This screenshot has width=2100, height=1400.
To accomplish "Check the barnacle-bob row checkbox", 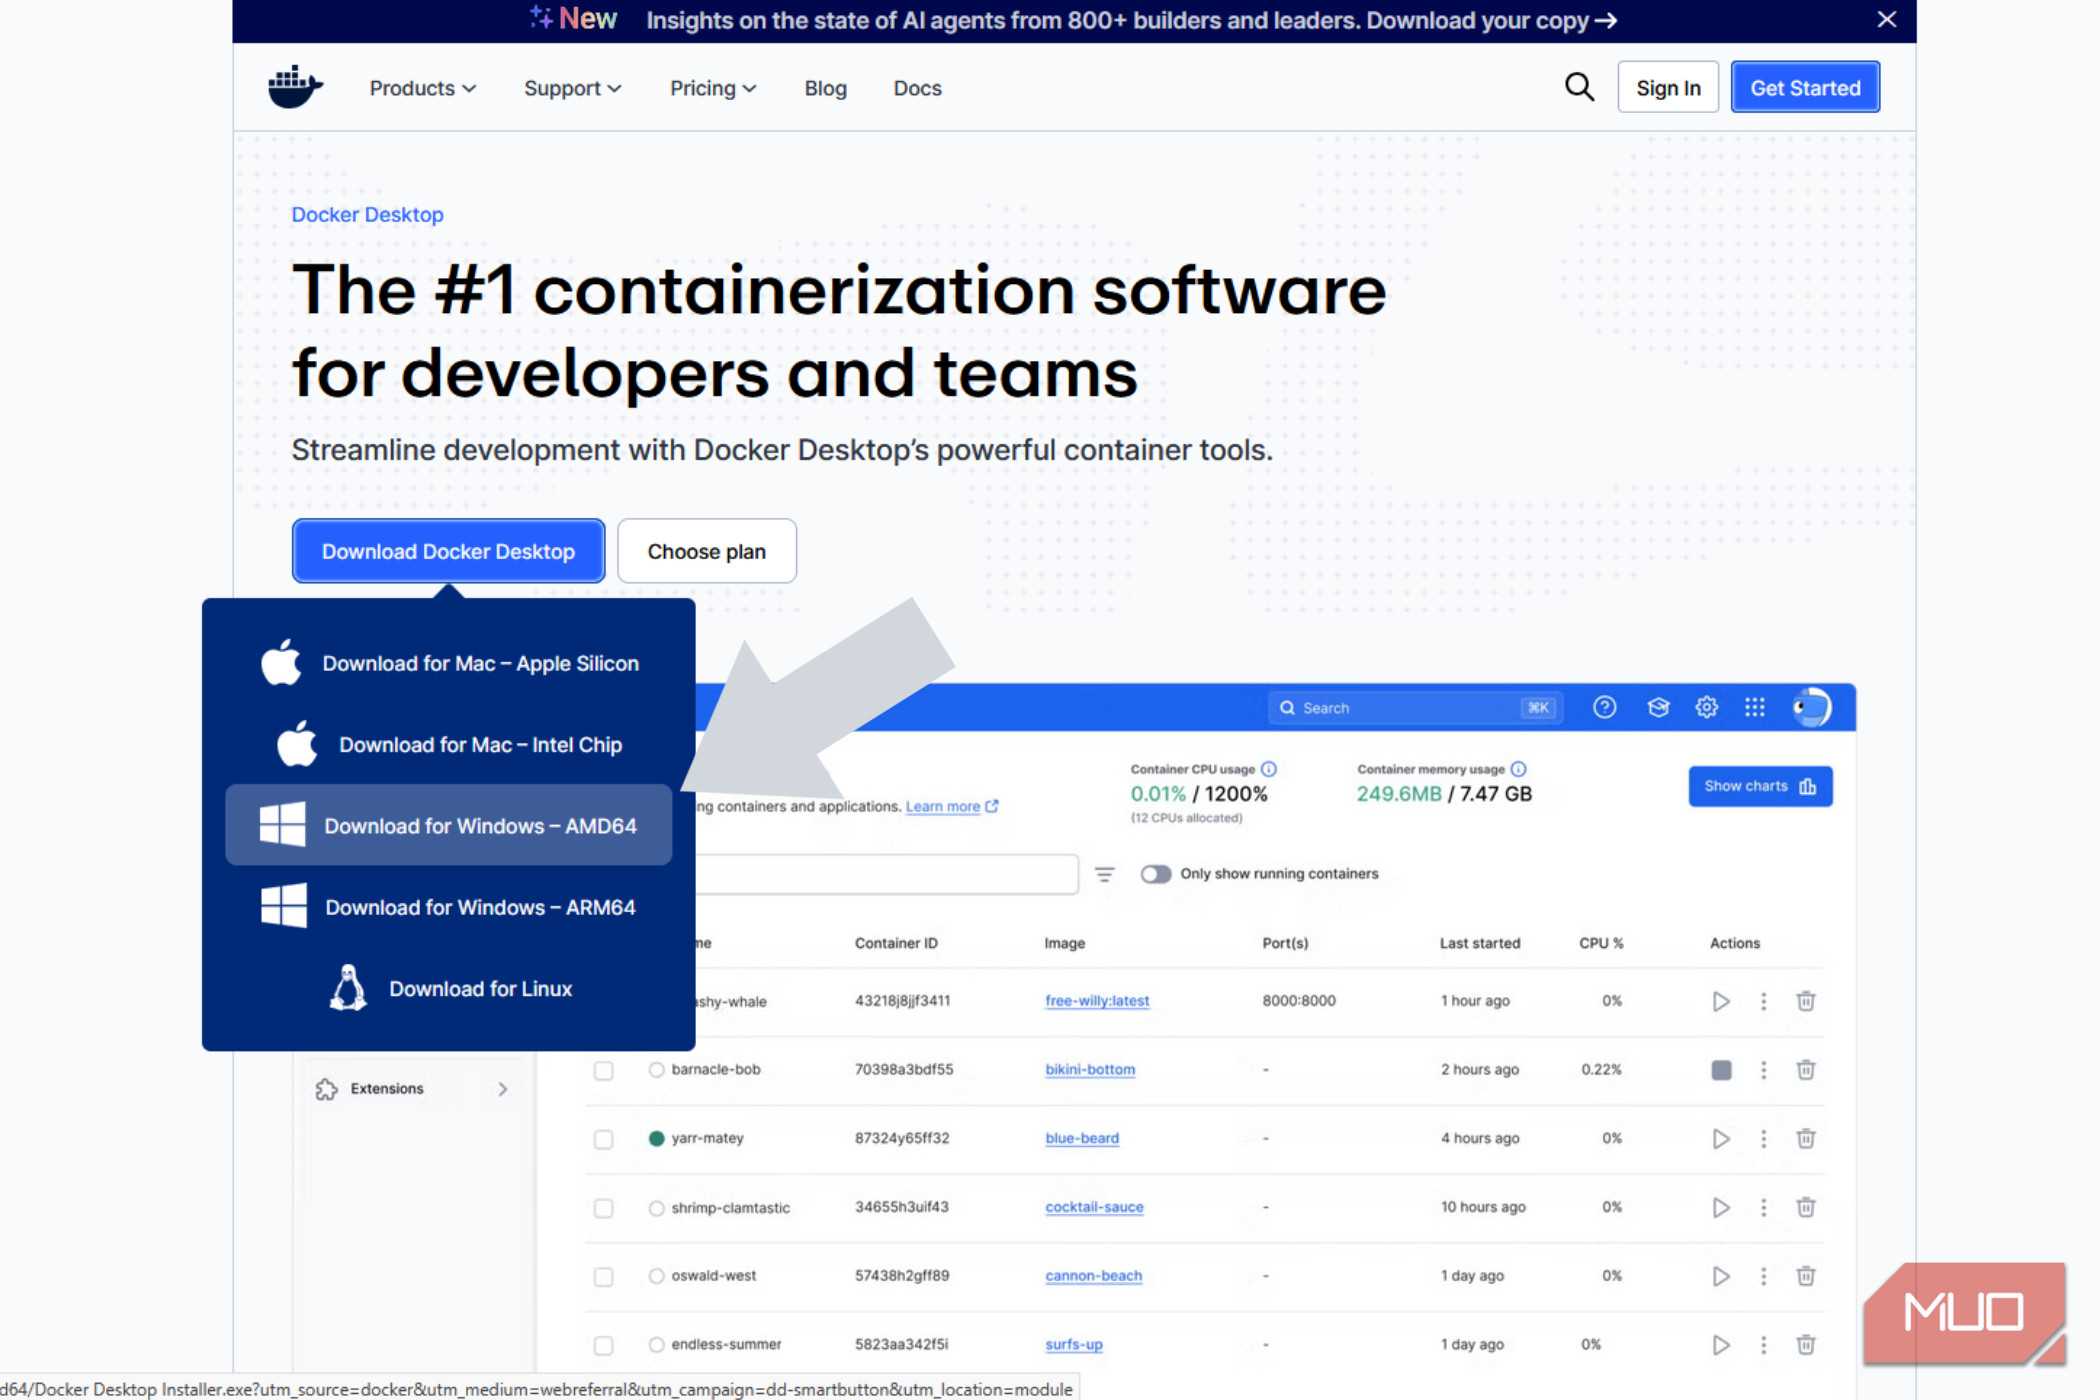I will pos(603,1071).
